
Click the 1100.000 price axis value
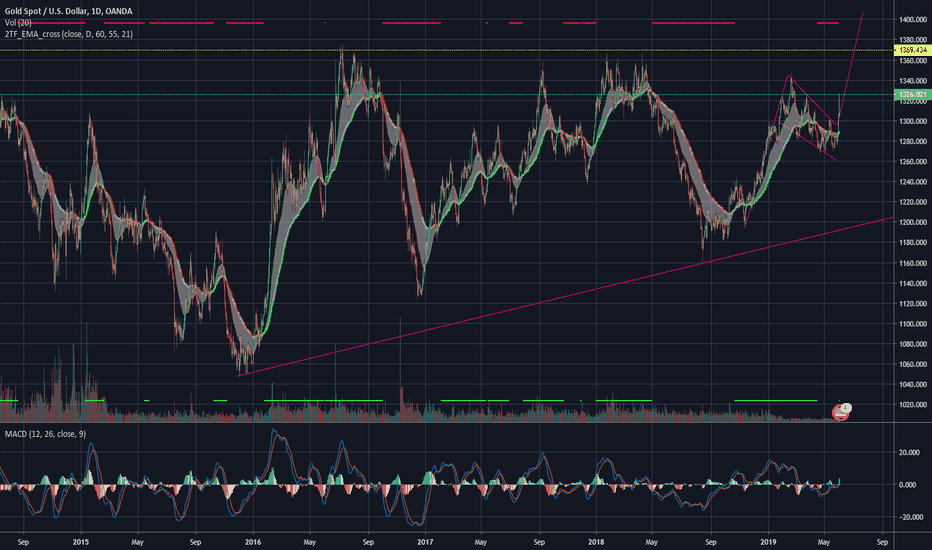click(x=913, y=324)
